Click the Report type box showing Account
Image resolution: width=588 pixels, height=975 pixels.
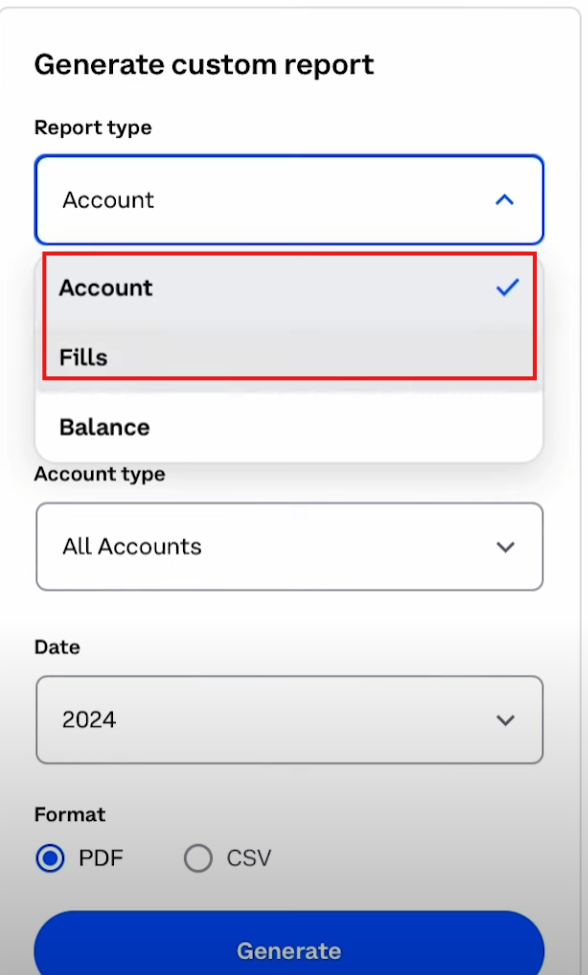coord(290,200)
